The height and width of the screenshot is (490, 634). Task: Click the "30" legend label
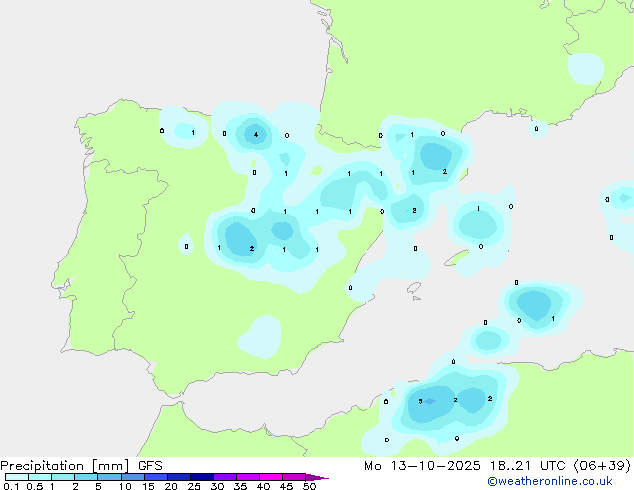(217, 486)
